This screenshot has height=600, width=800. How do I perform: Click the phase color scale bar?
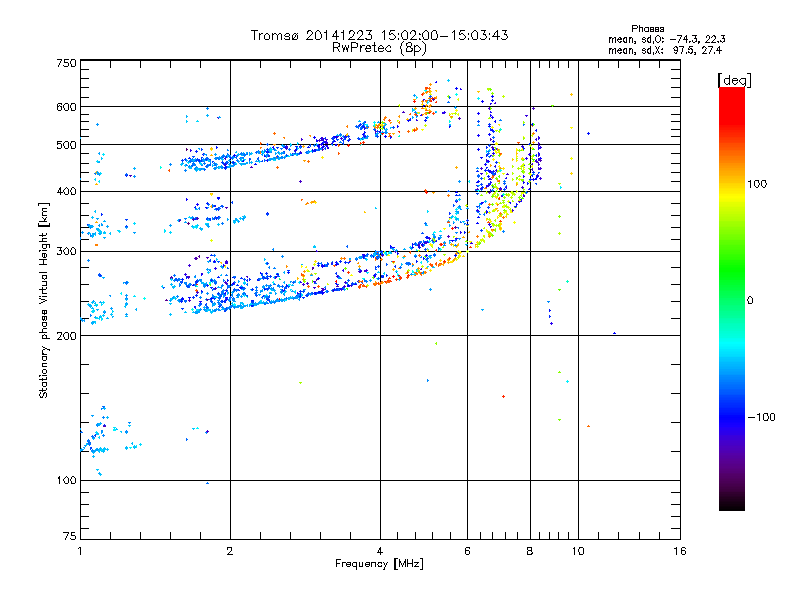[732, 298]
